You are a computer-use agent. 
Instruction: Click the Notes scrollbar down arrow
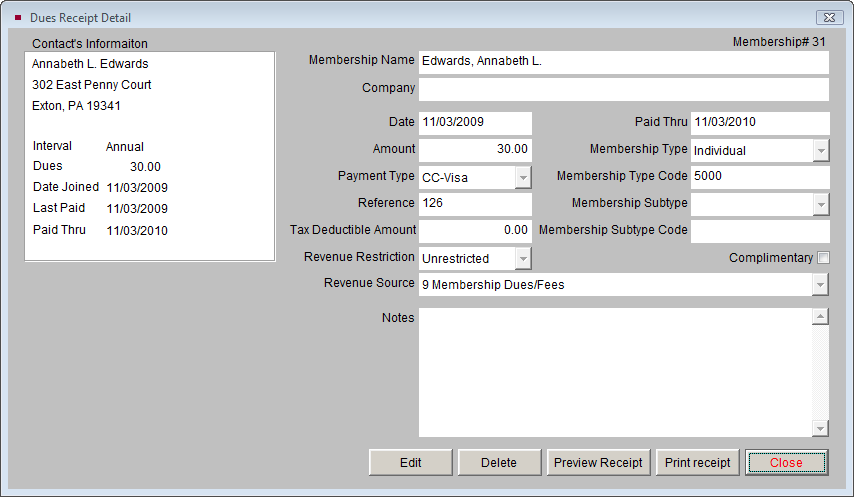pos(820,428)
